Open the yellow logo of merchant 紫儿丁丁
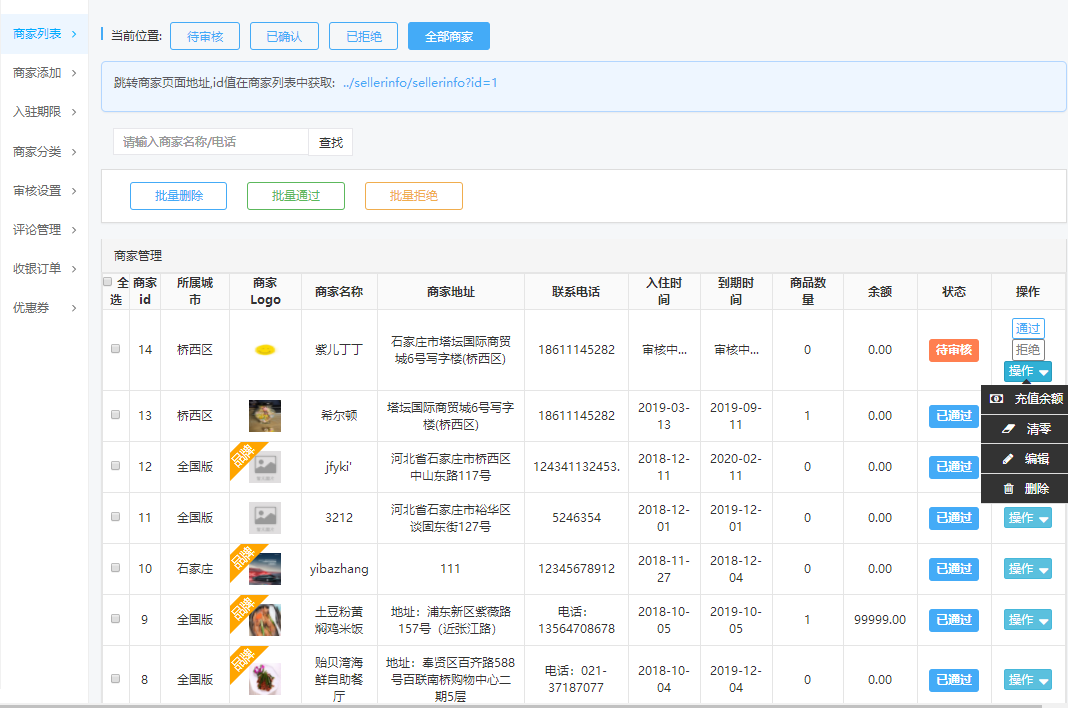 point(265,350)
